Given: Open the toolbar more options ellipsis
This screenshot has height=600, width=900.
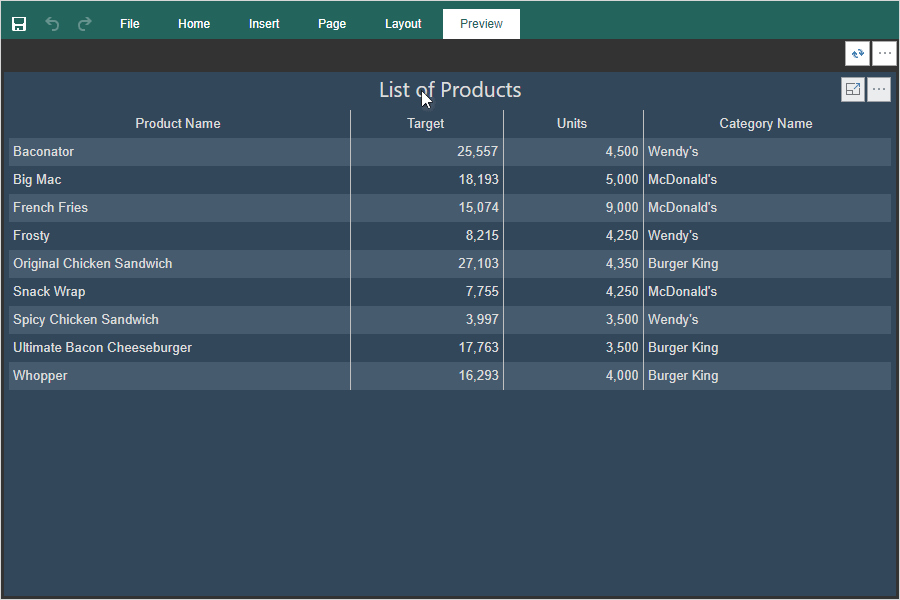Looking at the screenshot, I should pyautogui.click(x=885, y=53).
